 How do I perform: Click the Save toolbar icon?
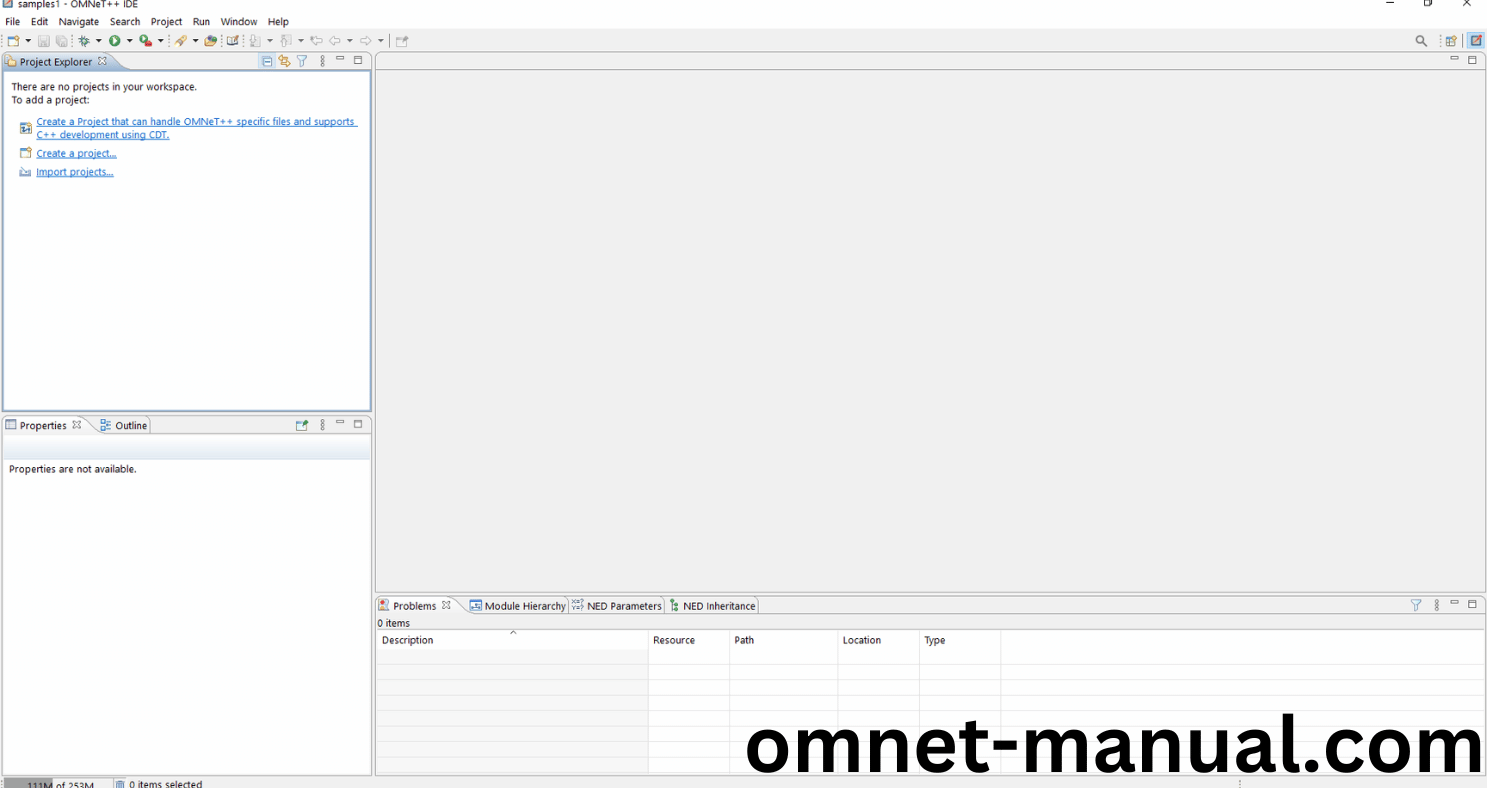[44, 41]
